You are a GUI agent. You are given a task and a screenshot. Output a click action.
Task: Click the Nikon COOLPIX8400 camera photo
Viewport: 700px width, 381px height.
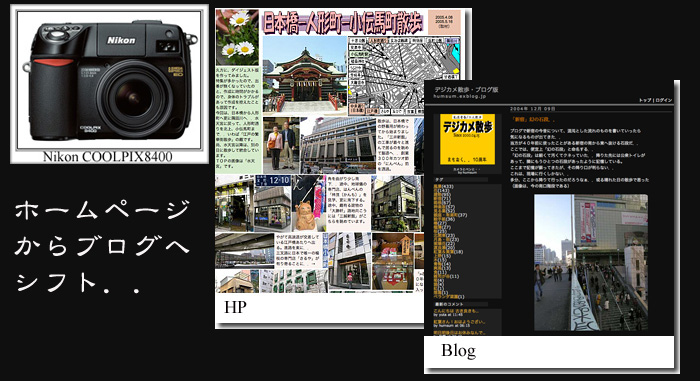pos(109,80)
